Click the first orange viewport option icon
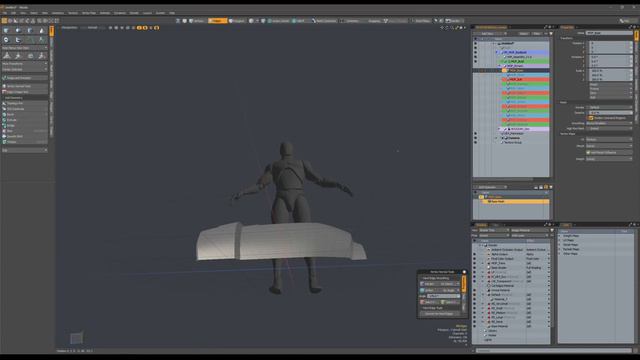This screenshot has width=640, height=360. (x=139, y=28)
